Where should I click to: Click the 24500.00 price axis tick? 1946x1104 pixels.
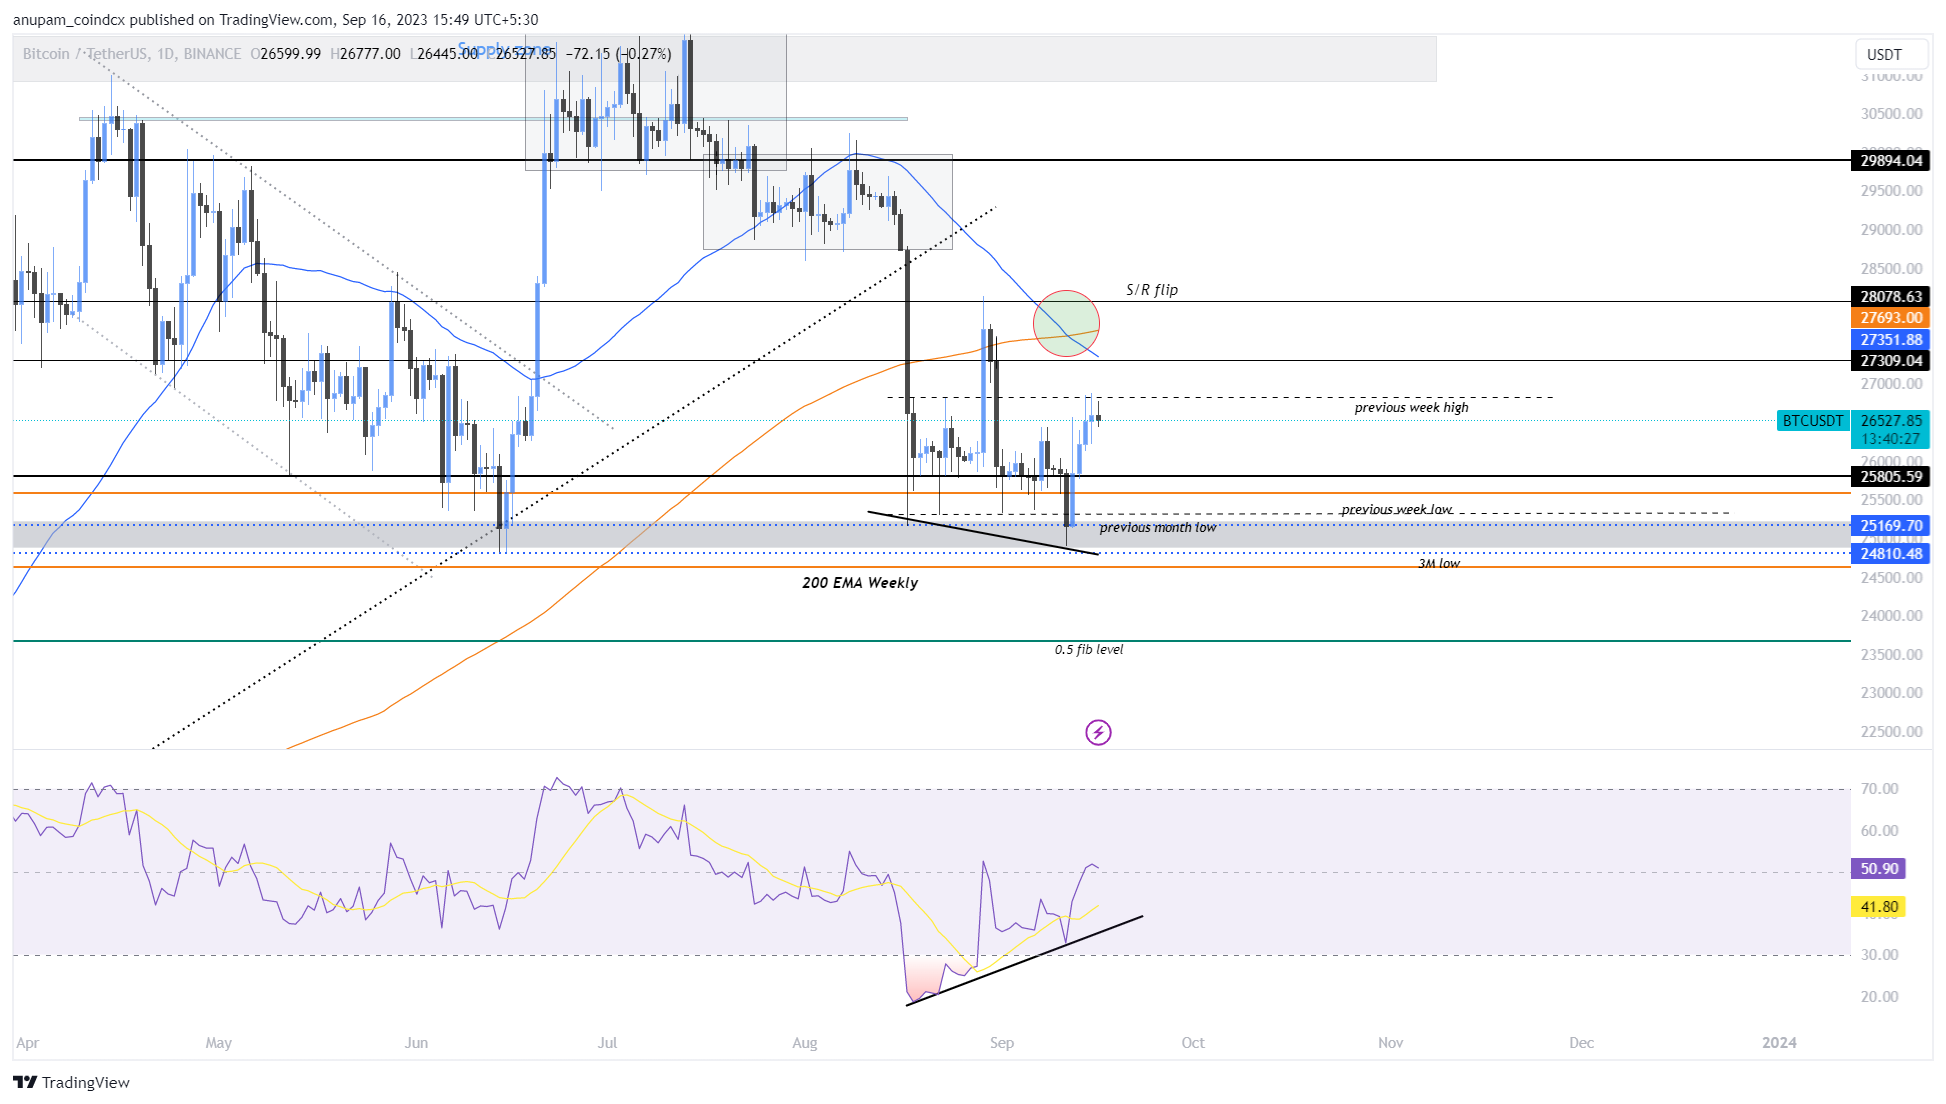click(1891, 578)
